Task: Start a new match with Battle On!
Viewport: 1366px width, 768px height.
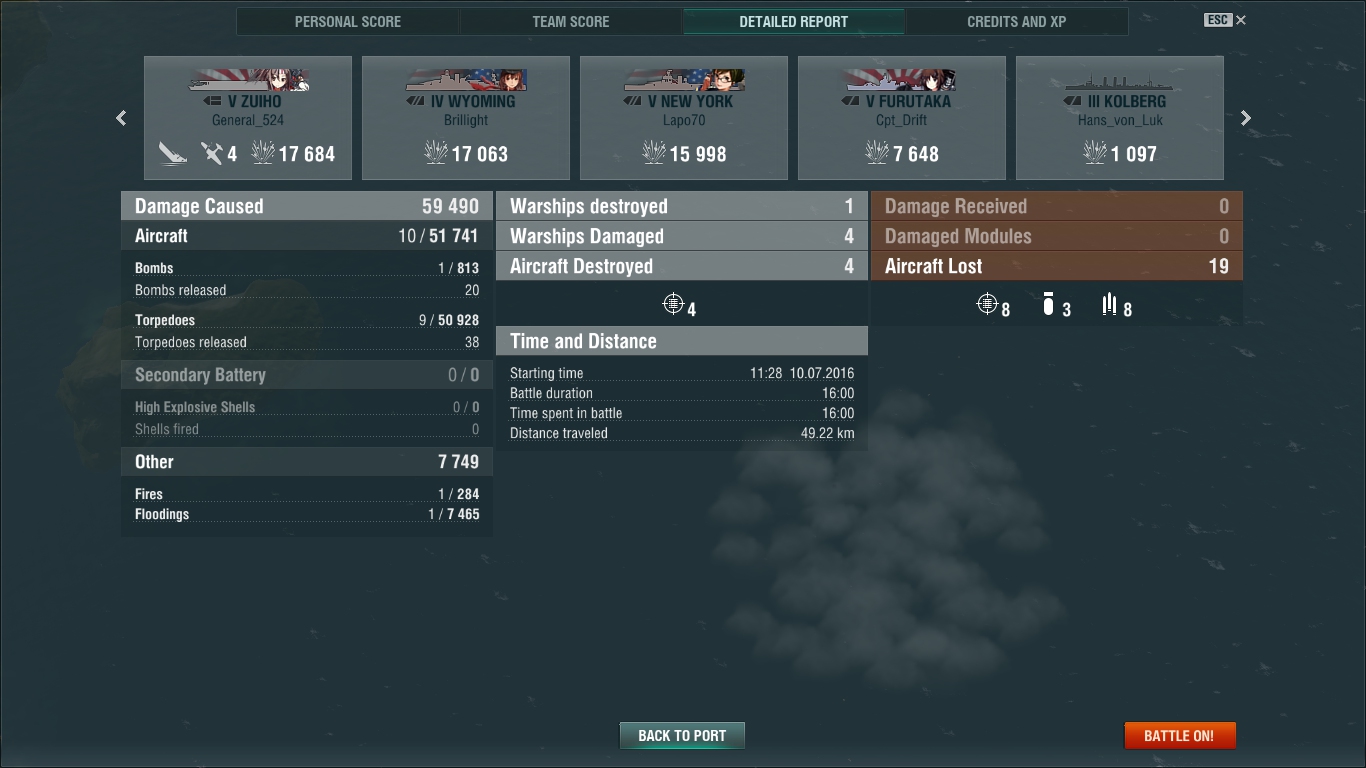Action: point(1180,735)
